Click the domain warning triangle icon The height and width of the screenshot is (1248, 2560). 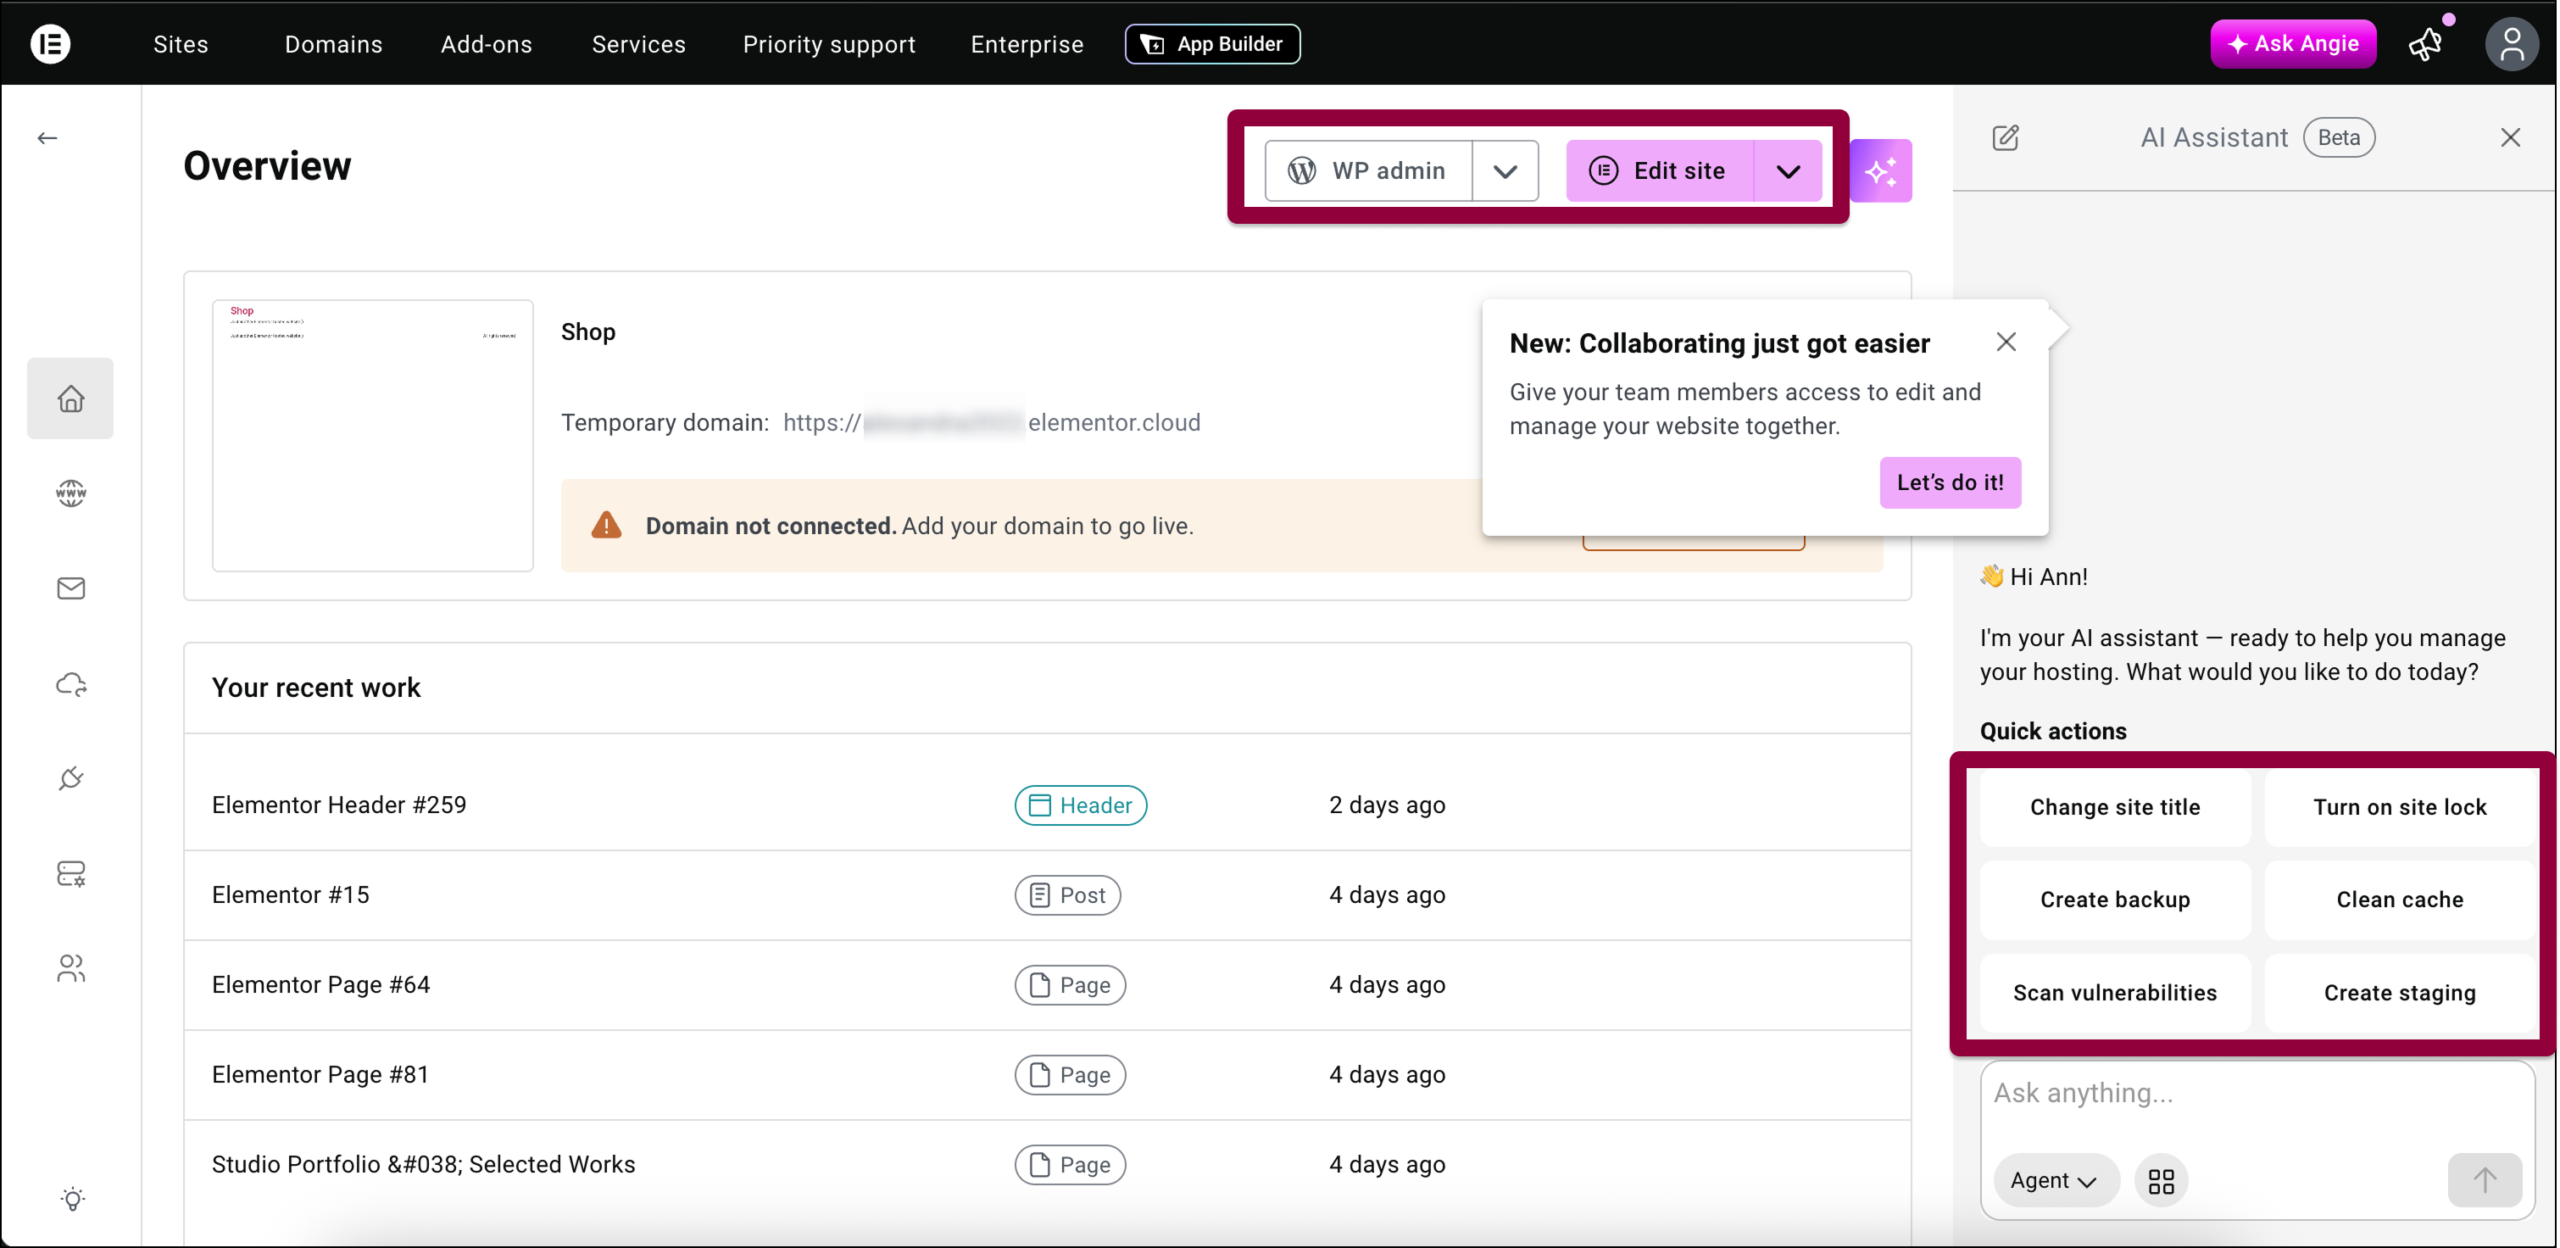click(606, 525)
